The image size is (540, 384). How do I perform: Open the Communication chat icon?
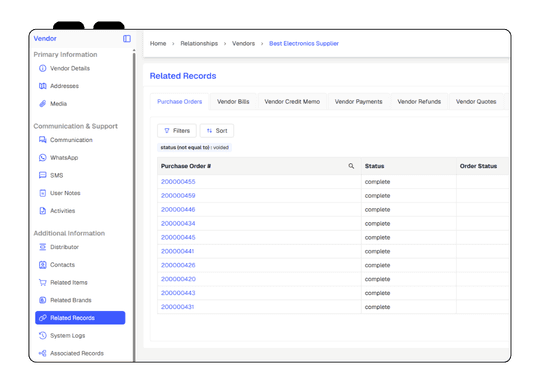42,140
